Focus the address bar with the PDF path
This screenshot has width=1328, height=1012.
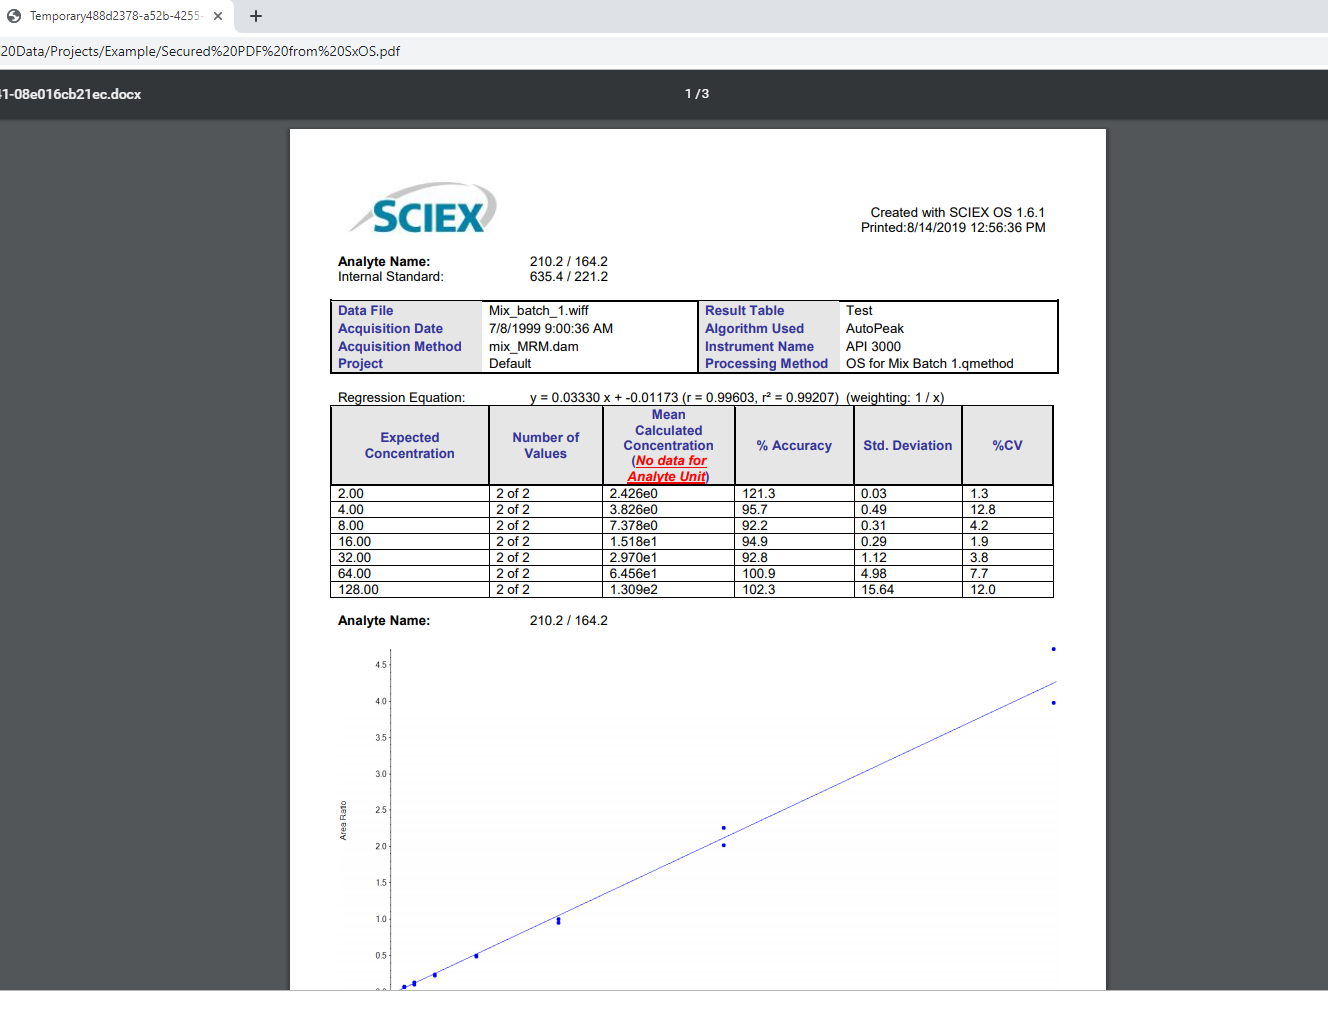pos(664,51)
